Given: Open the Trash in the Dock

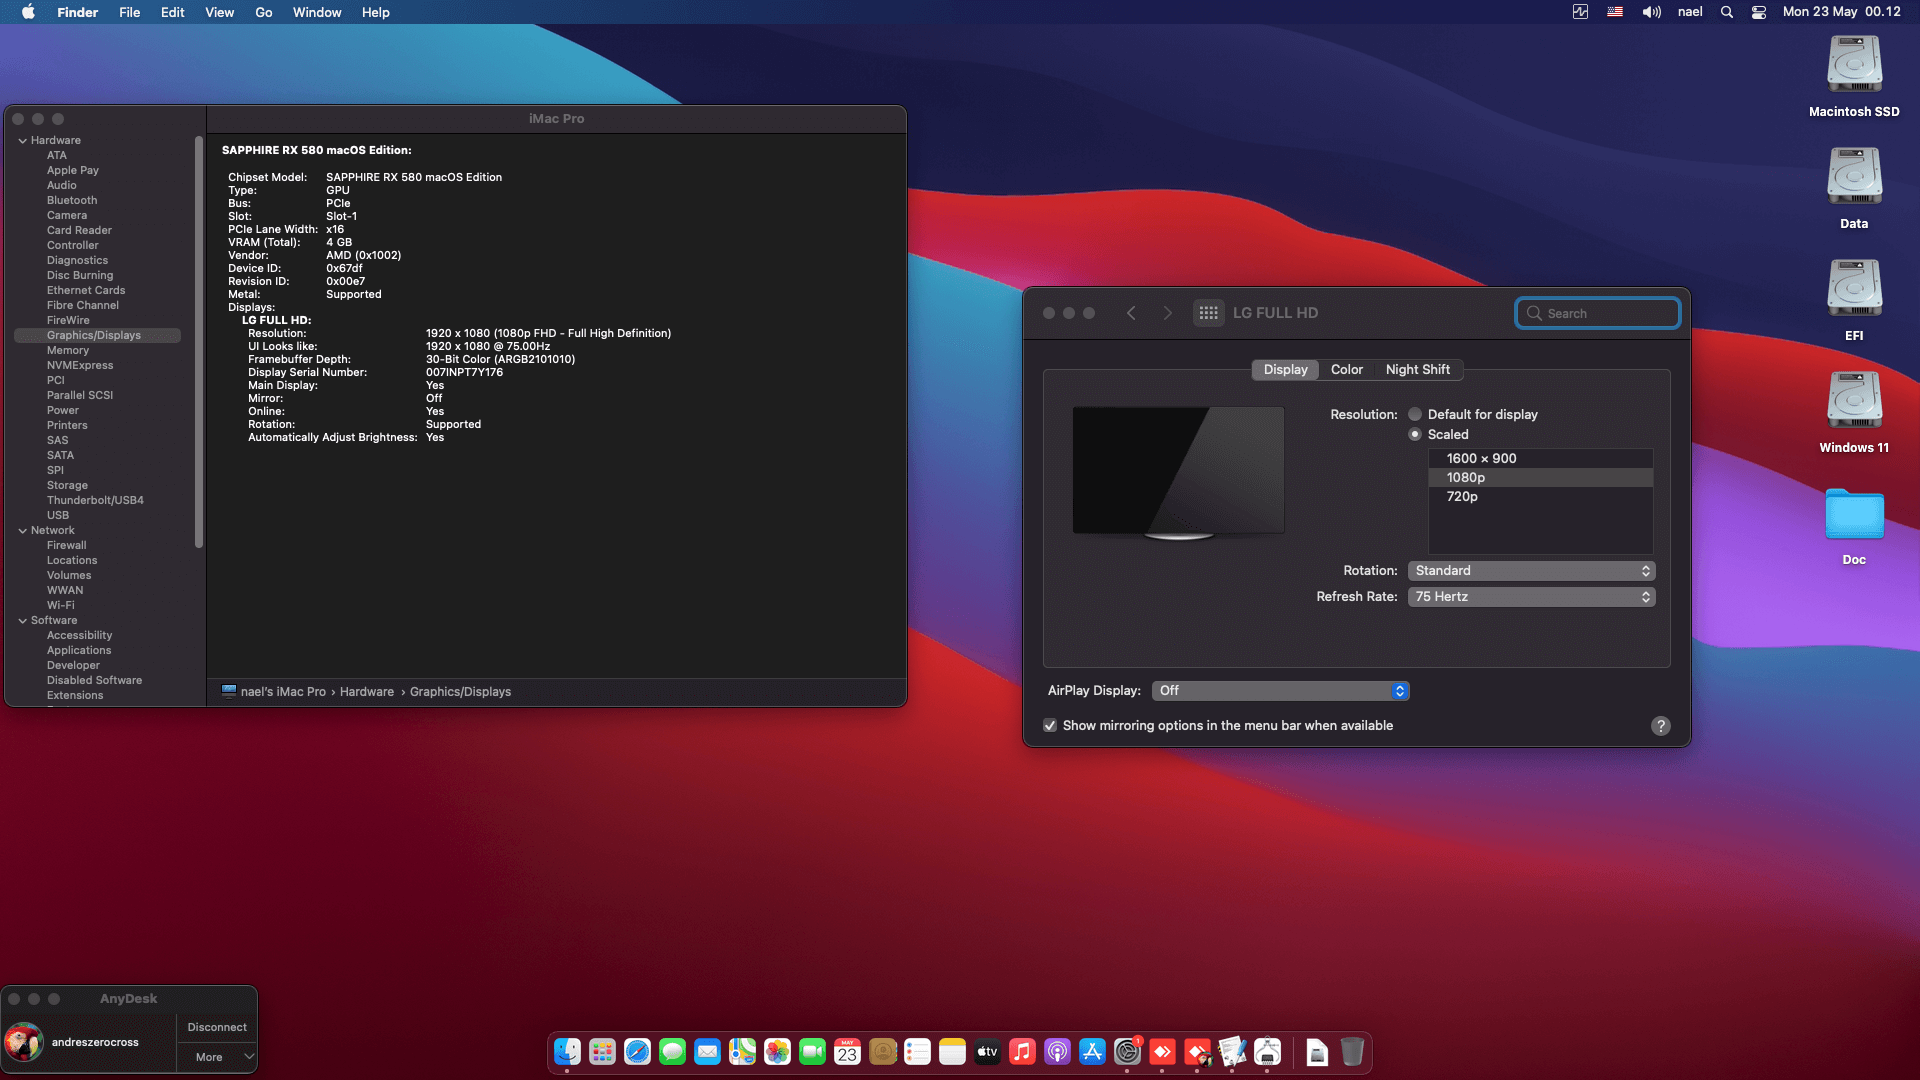Looking at the screenshot, I should [x=1353, y=1052].
